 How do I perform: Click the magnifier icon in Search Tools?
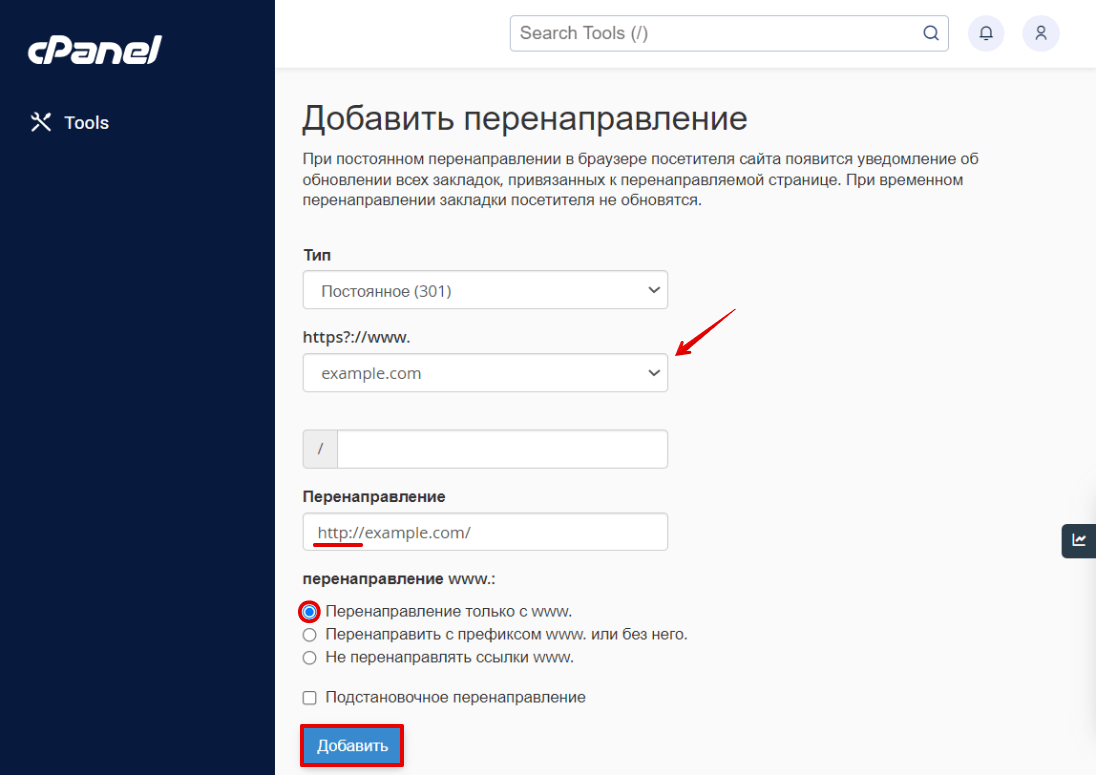pyautogui.click(x=930, y=33)
